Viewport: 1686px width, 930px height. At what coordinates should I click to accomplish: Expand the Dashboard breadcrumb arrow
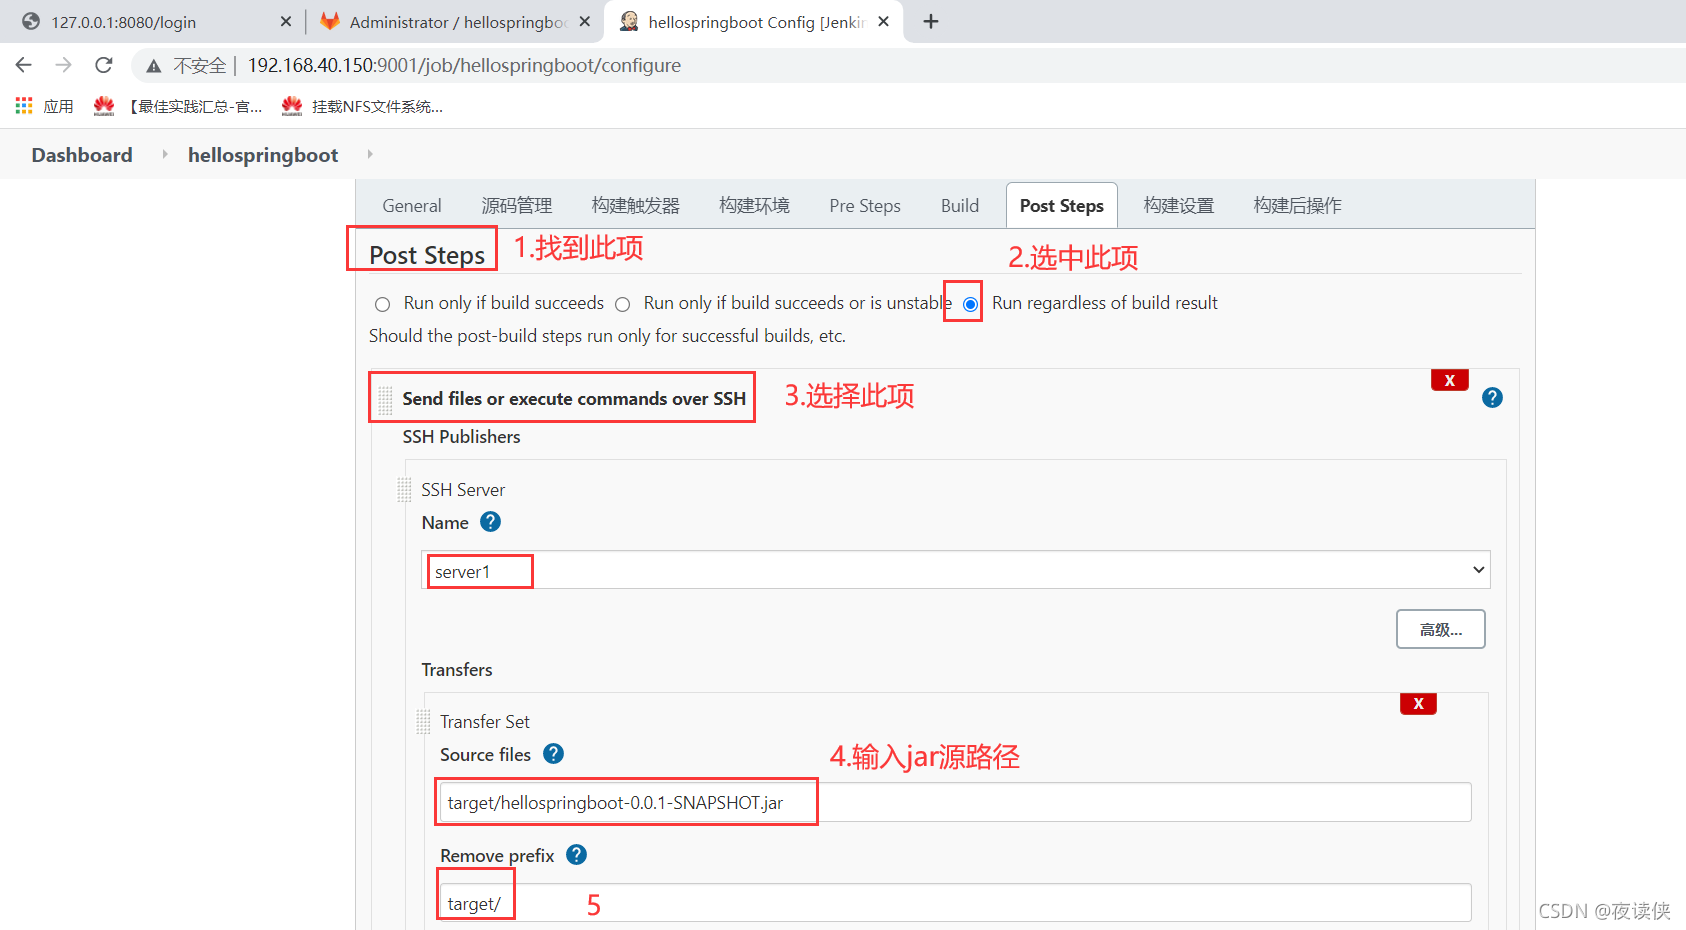(165, 154)
